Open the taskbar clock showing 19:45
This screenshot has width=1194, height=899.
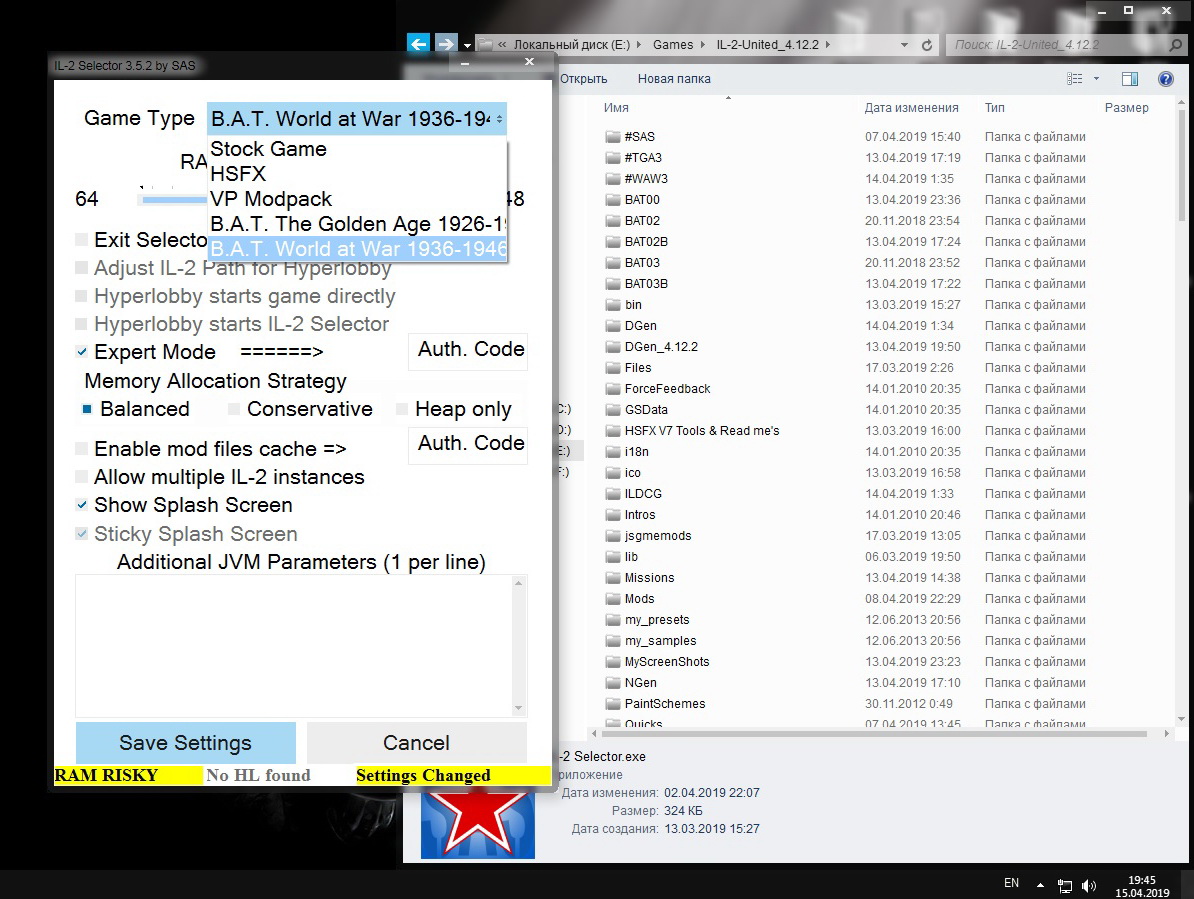[1141, 886]
